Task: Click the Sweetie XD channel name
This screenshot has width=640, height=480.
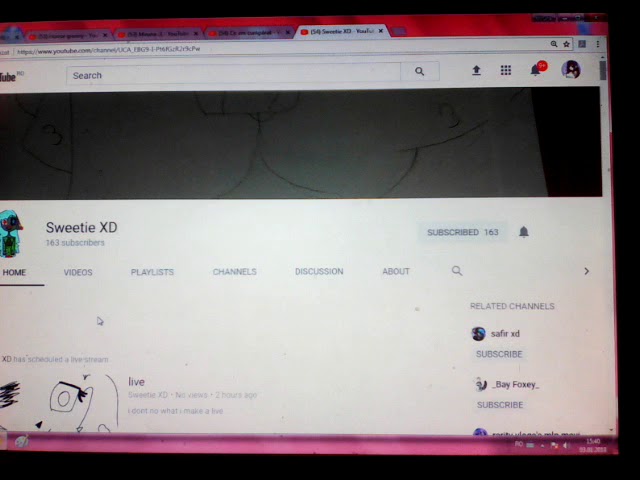Action: [82, 227]
